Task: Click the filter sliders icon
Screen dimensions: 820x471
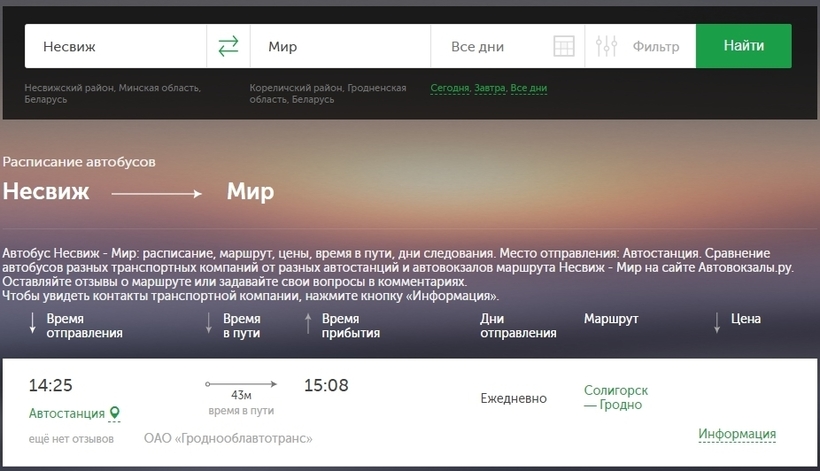Action: 606,46
